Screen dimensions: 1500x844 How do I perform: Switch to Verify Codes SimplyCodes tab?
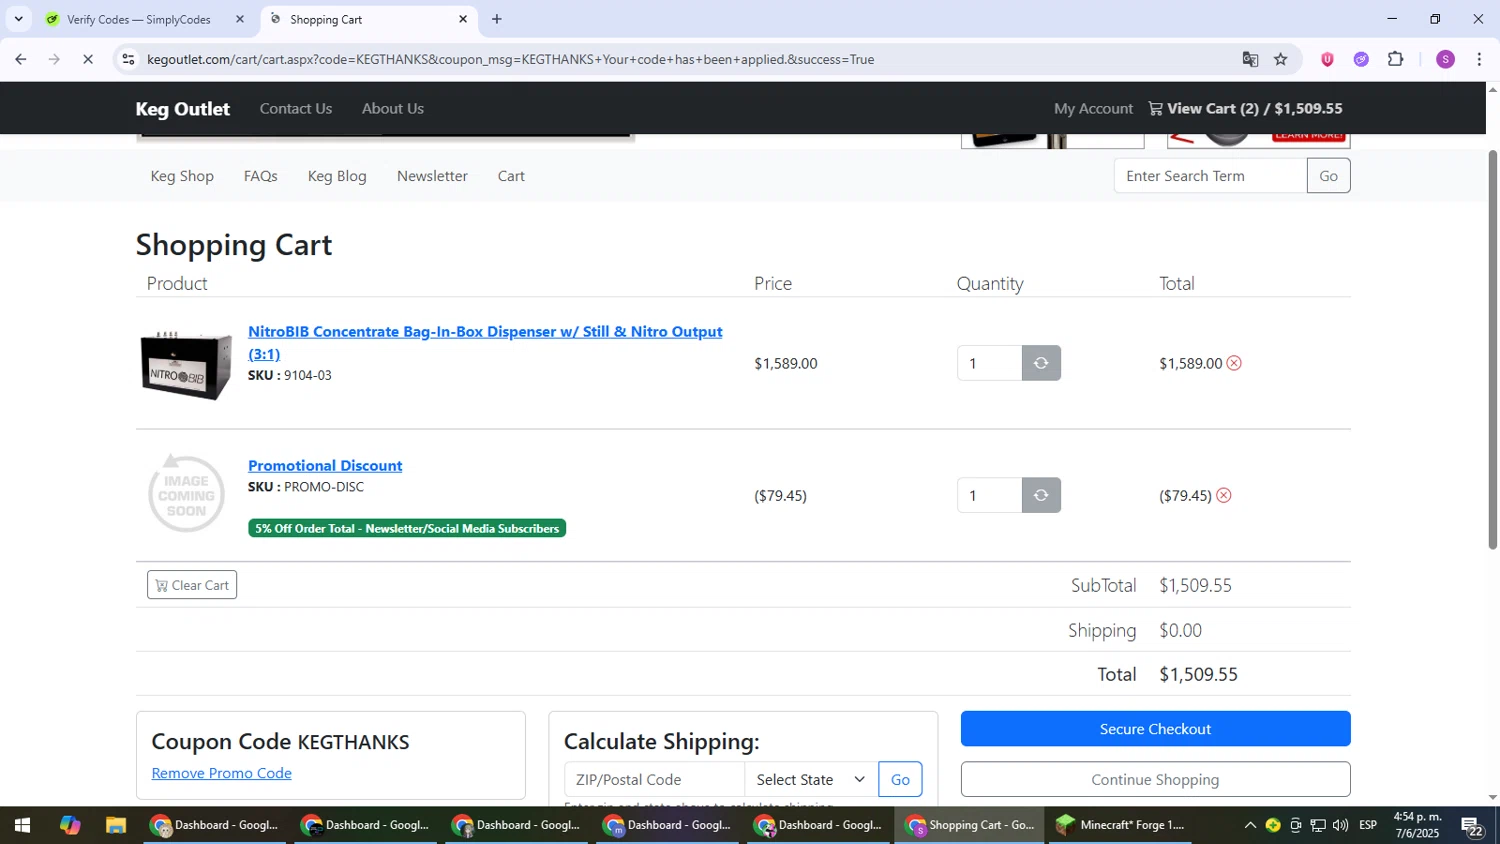[140, 19]
